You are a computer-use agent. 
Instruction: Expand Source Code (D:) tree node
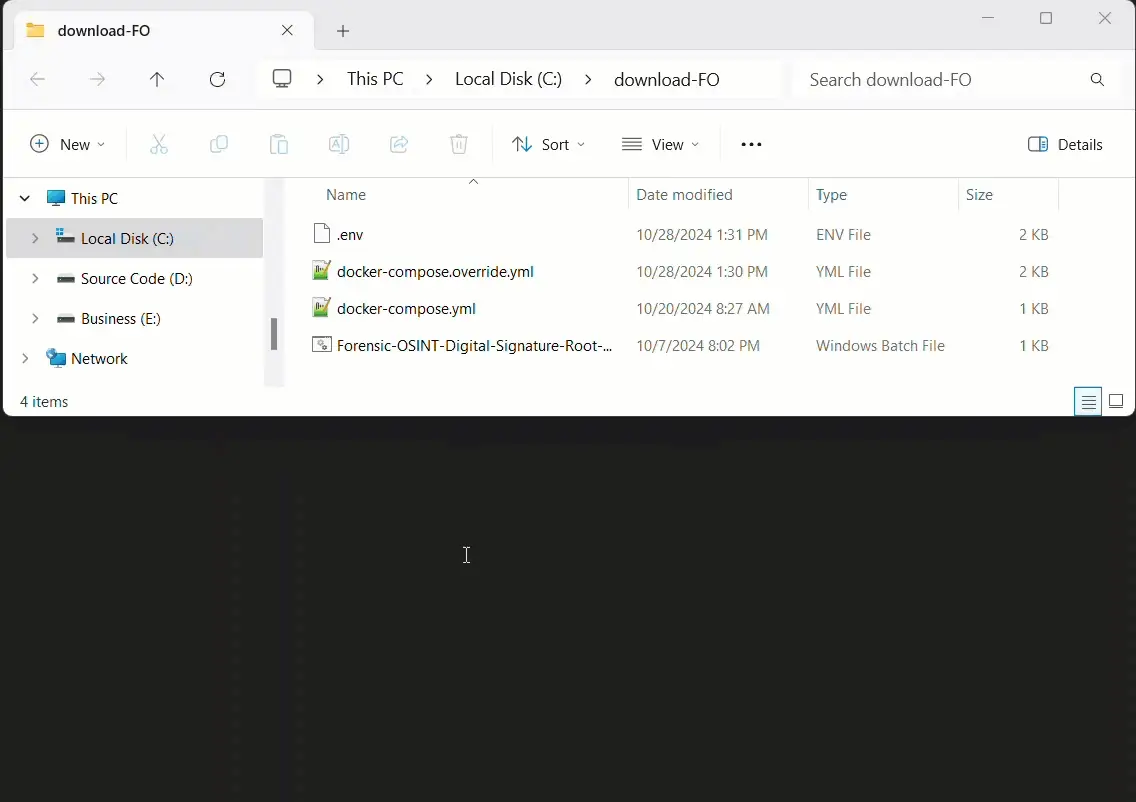[35, 278]
